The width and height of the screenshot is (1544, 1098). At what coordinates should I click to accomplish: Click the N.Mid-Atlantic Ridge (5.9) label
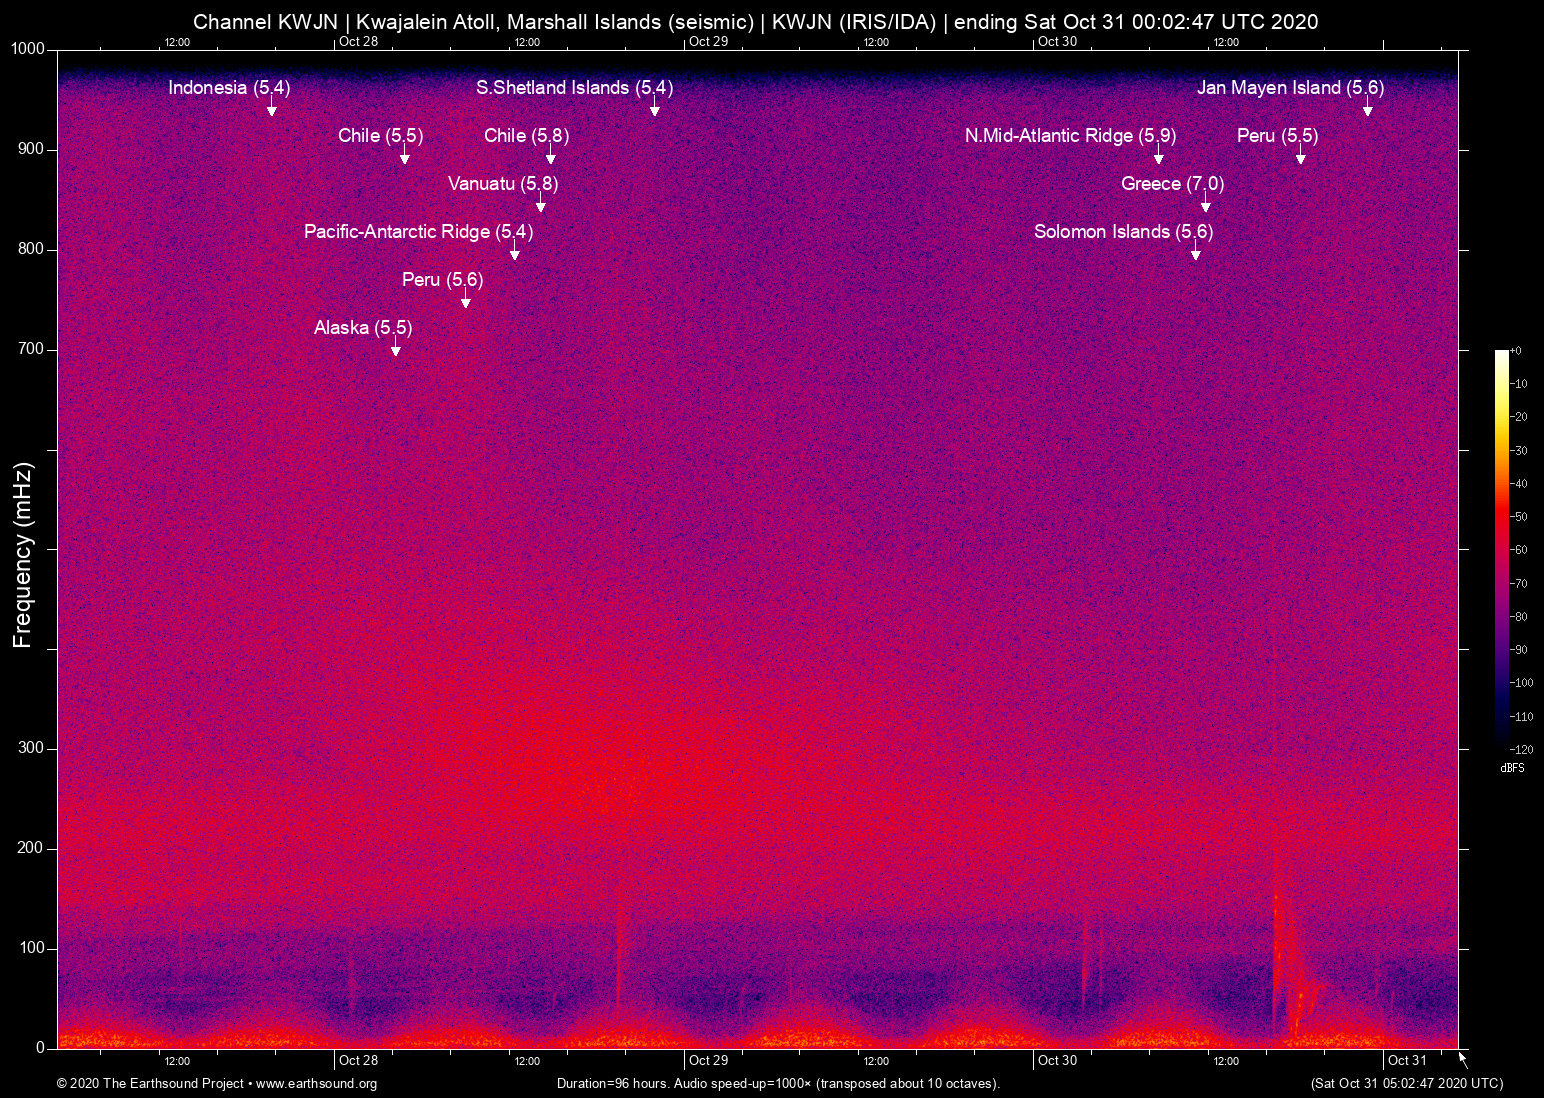click(x=1070, y=136)
